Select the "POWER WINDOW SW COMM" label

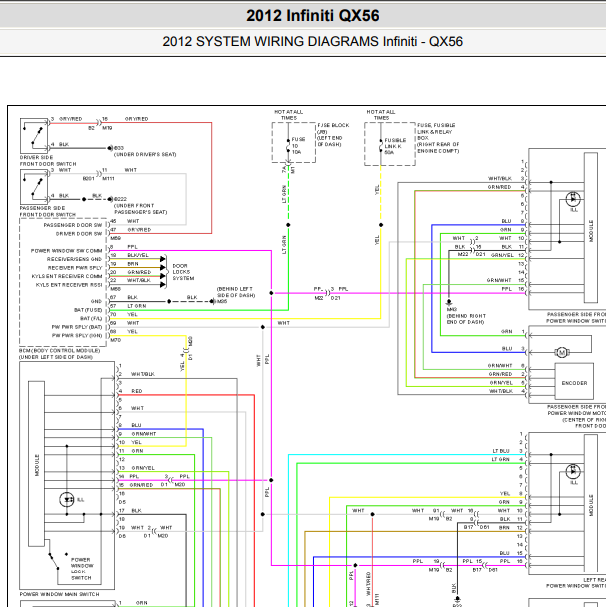pos(67,251)
